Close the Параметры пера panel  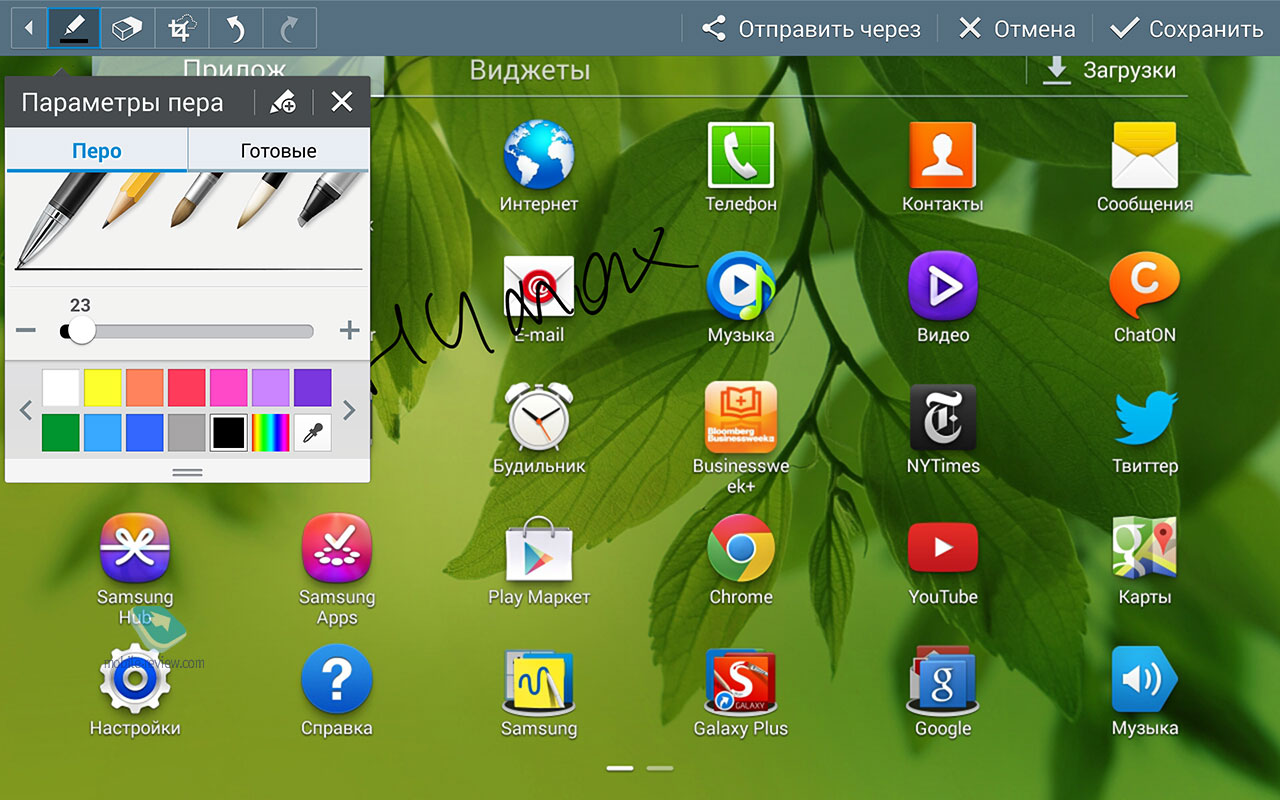tap(342, 102)
